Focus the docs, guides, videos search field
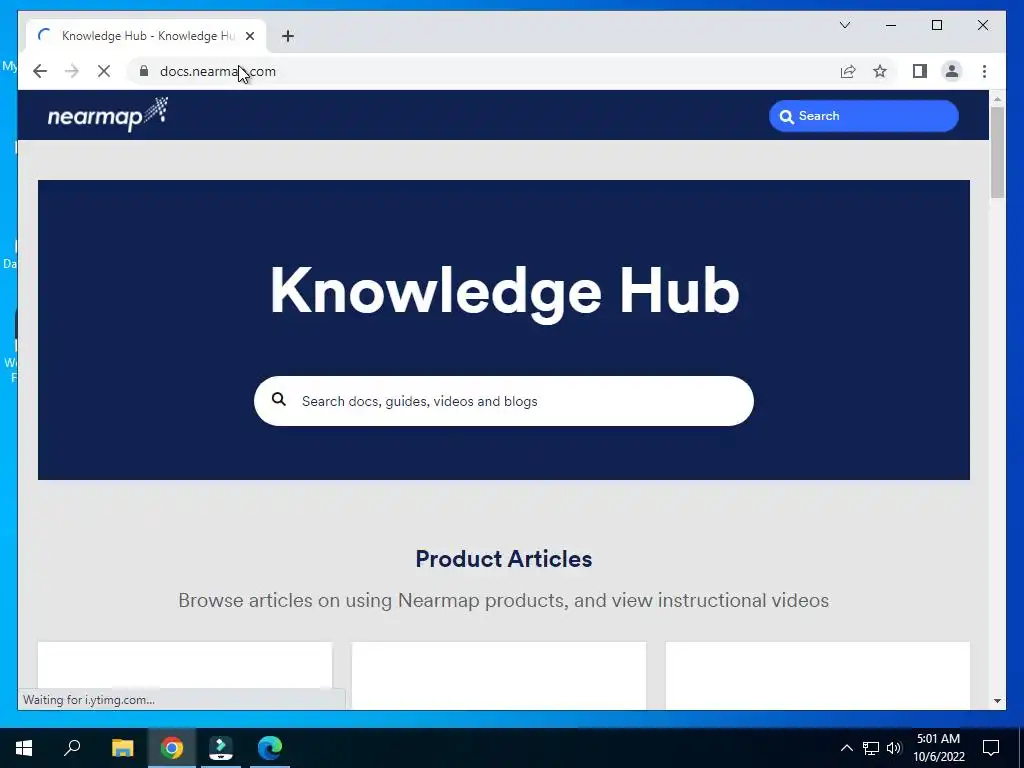The image size is (1024, 768). tap(504, 401)
